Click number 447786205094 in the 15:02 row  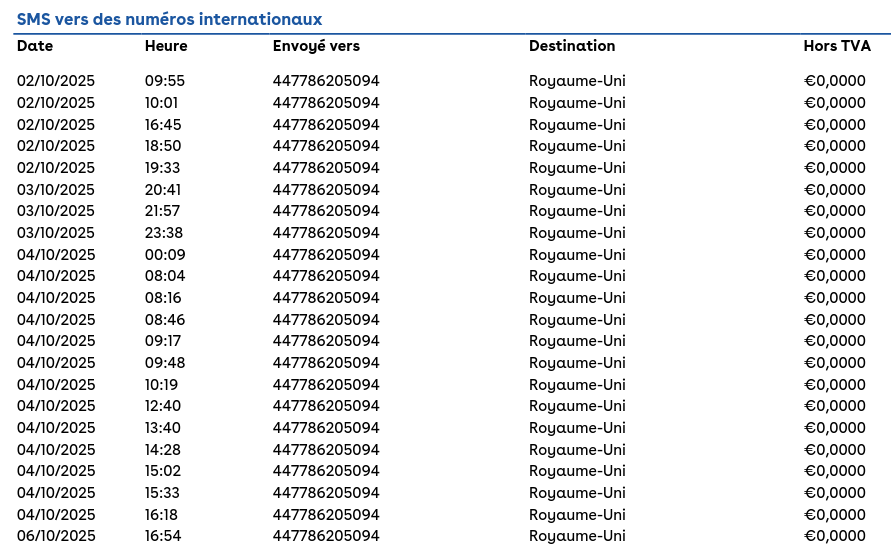[x=326, y=471]
